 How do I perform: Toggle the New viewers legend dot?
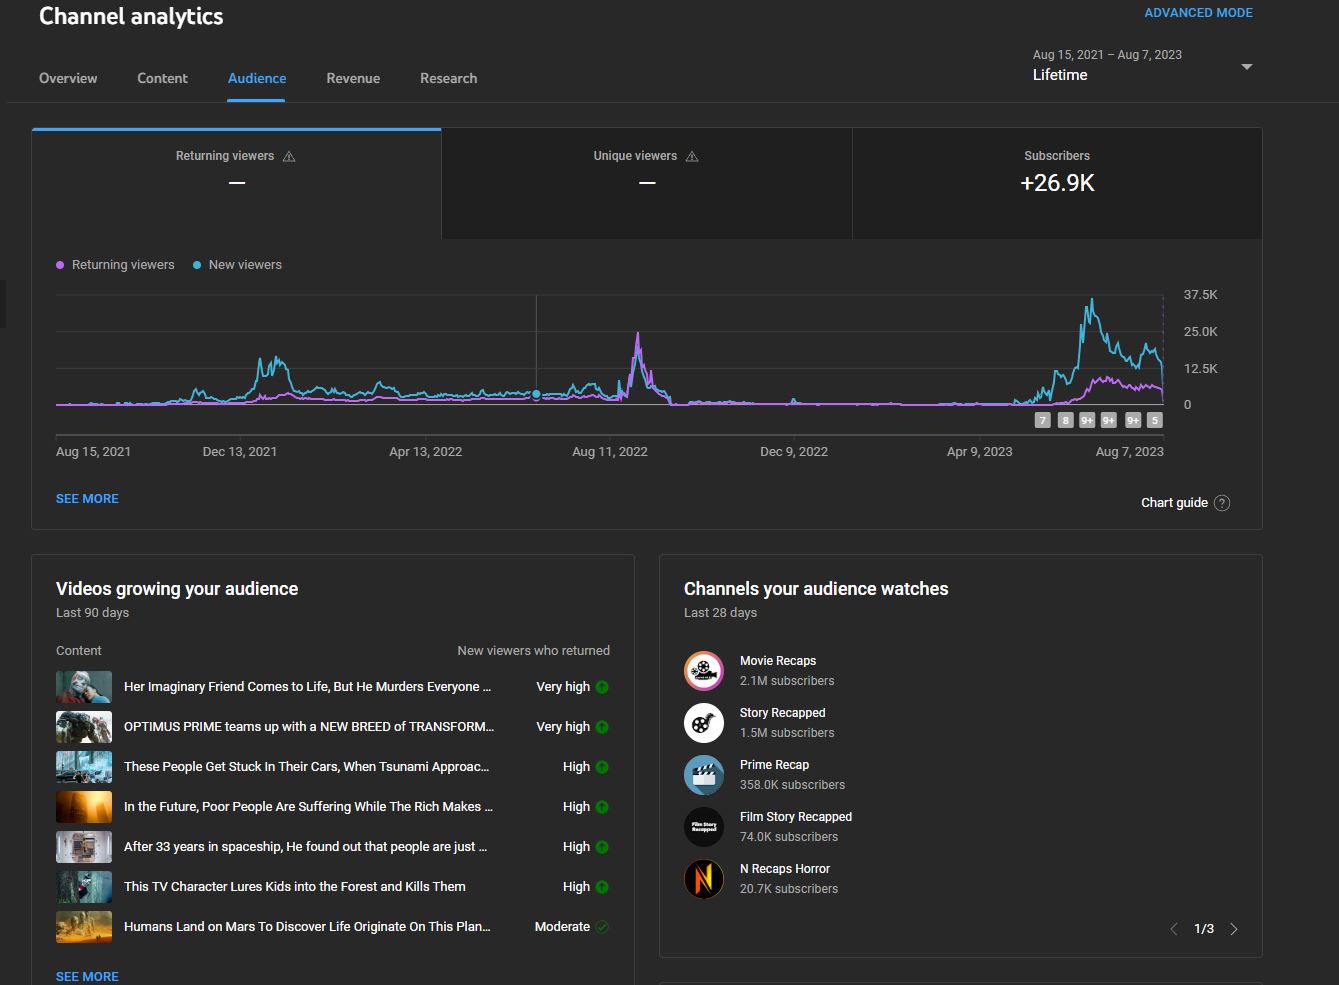click(x=197, y=265)
